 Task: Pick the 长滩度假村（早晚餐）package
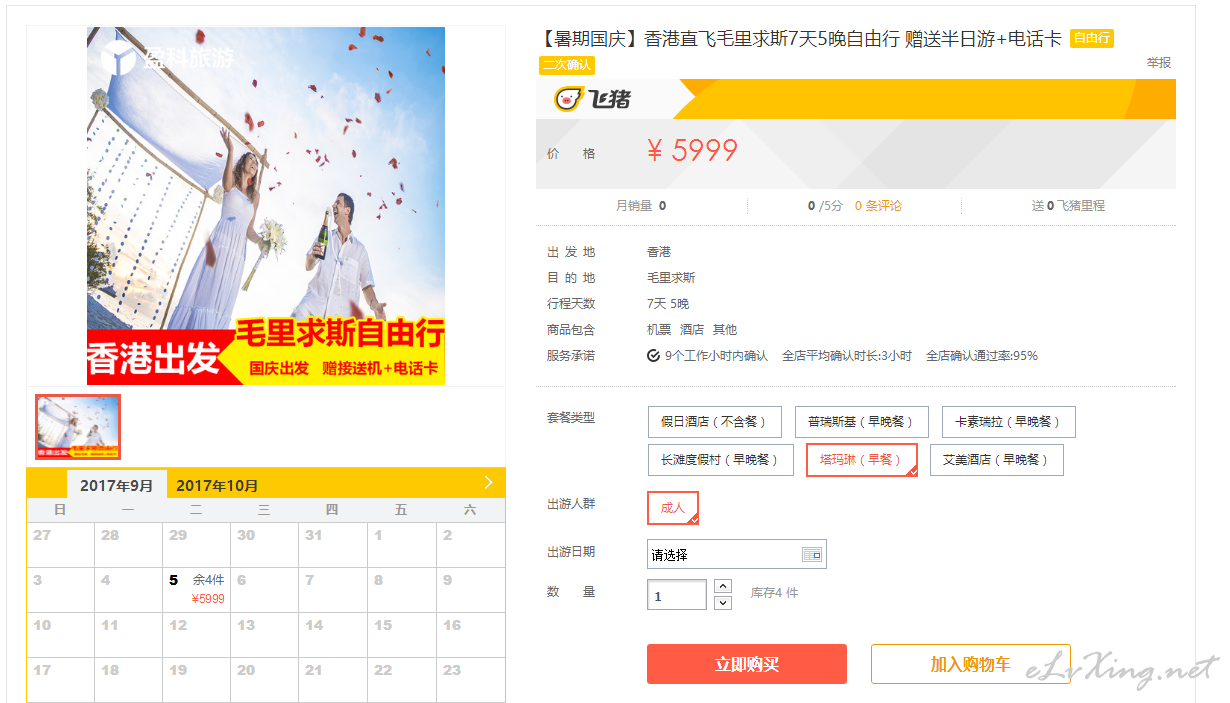coord(720,460)
